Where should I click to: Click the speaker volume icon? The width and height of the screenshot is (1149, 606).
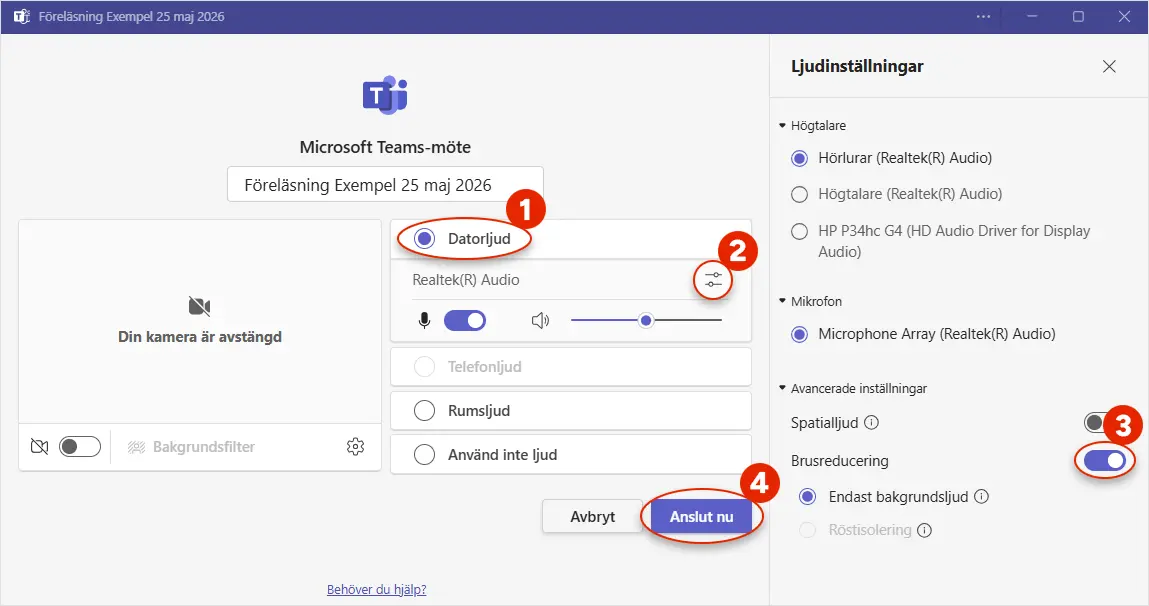(x=540, y=320)
